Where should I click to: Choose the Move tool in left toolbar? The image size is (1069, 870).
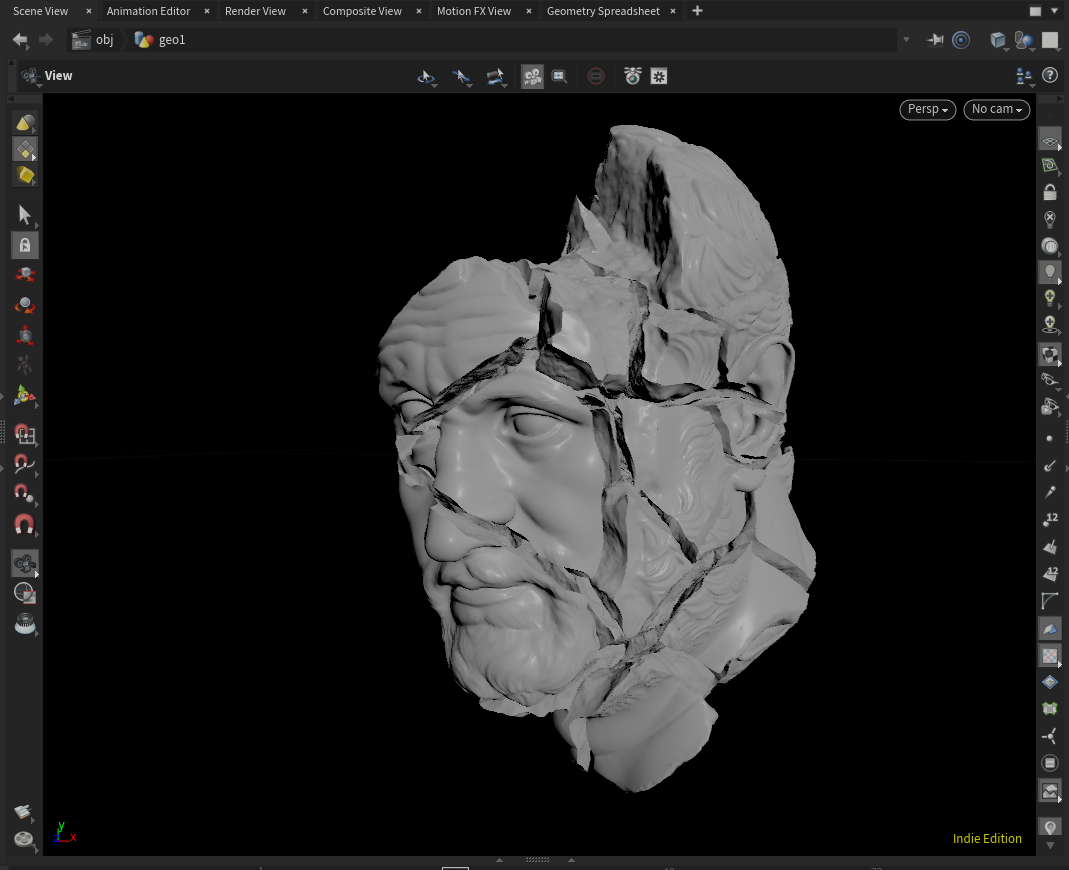(x=25, y=275)
